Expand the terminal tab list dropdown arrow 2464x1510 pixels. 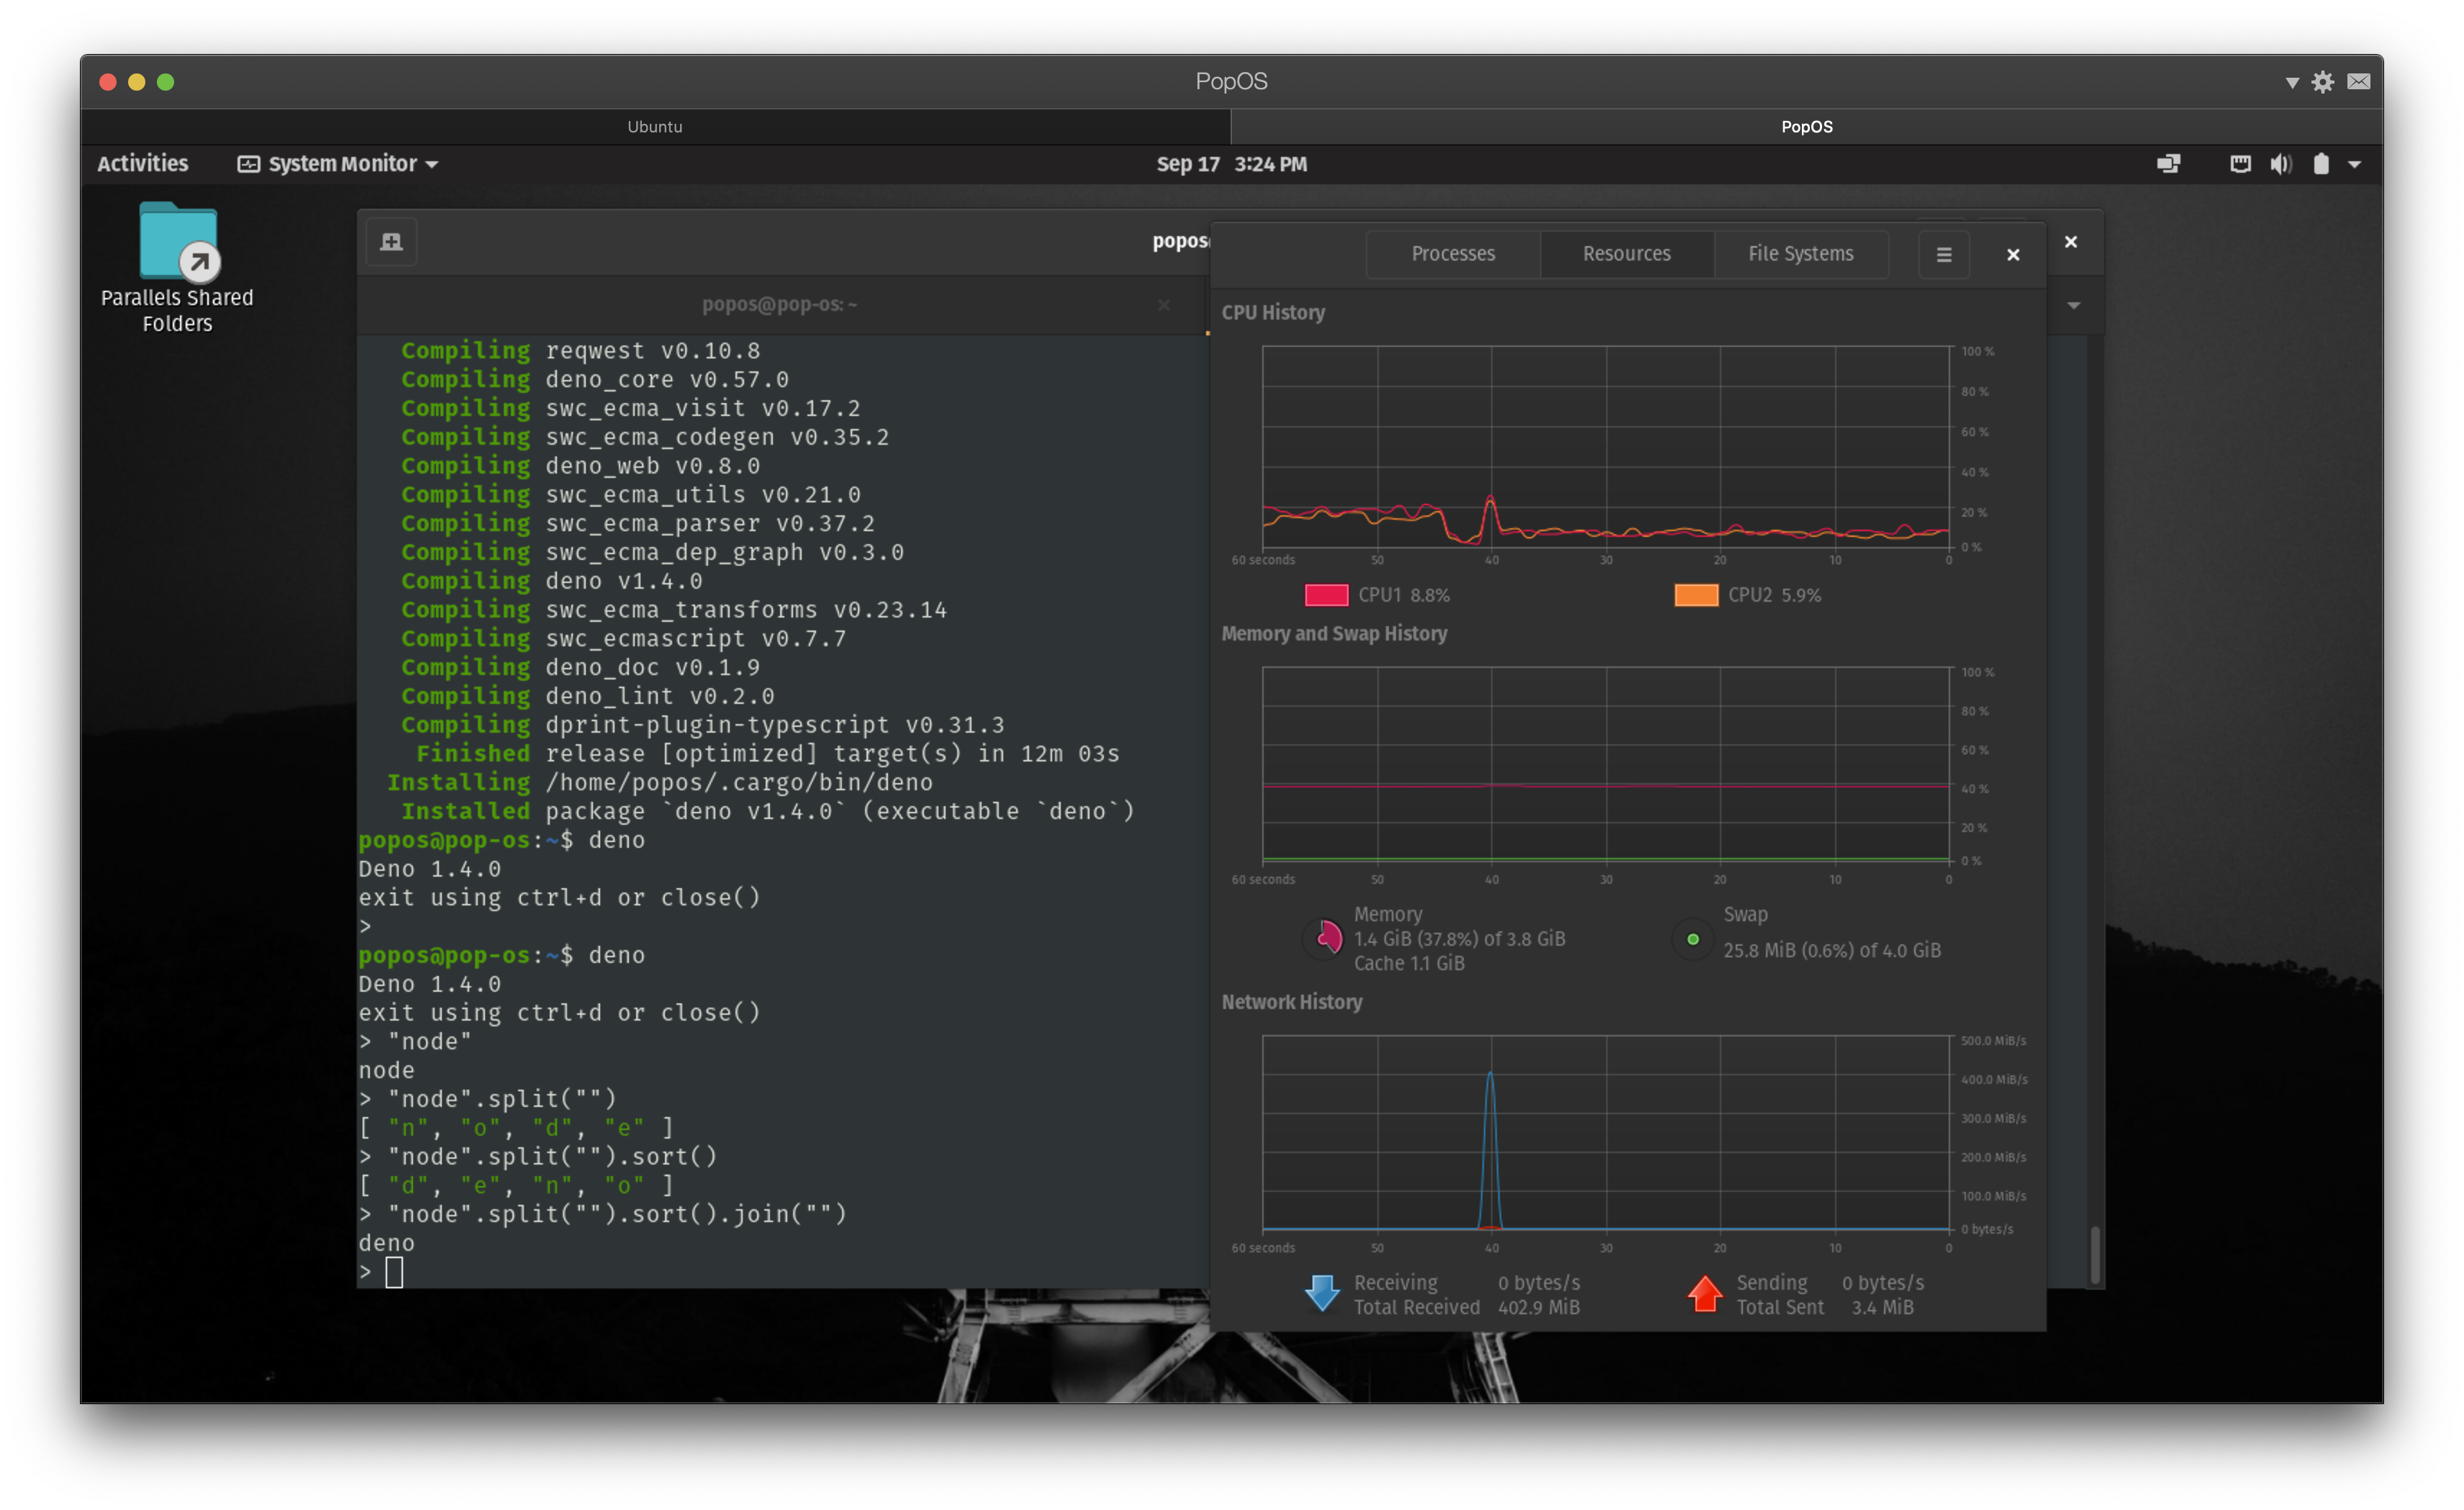(2074, 306)
